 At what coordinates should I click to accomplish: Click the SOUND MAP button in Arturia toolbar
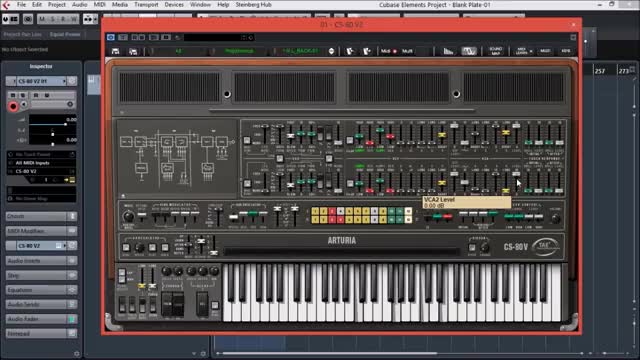[496, 51]
